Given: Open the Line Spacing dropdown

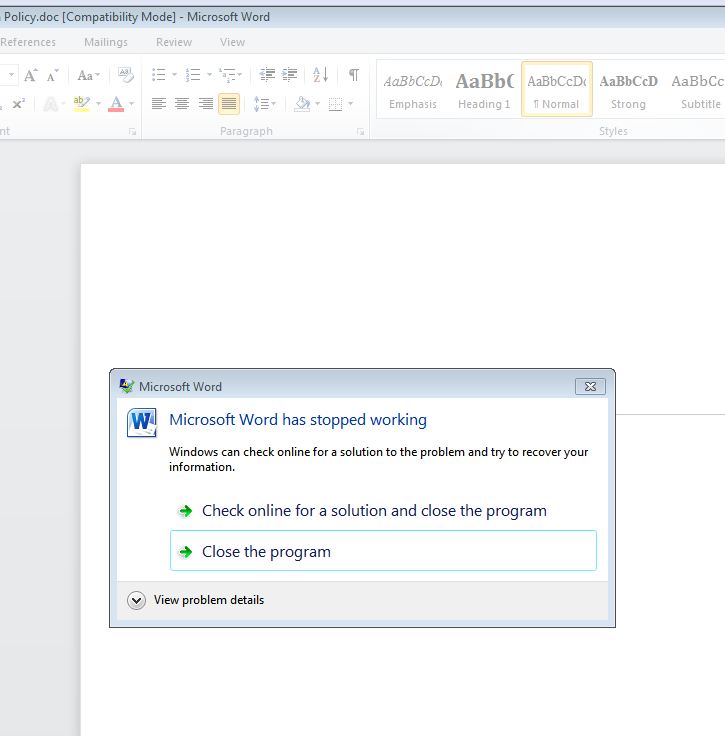Looking at the screenshot, I should click(x=264, y=104).
